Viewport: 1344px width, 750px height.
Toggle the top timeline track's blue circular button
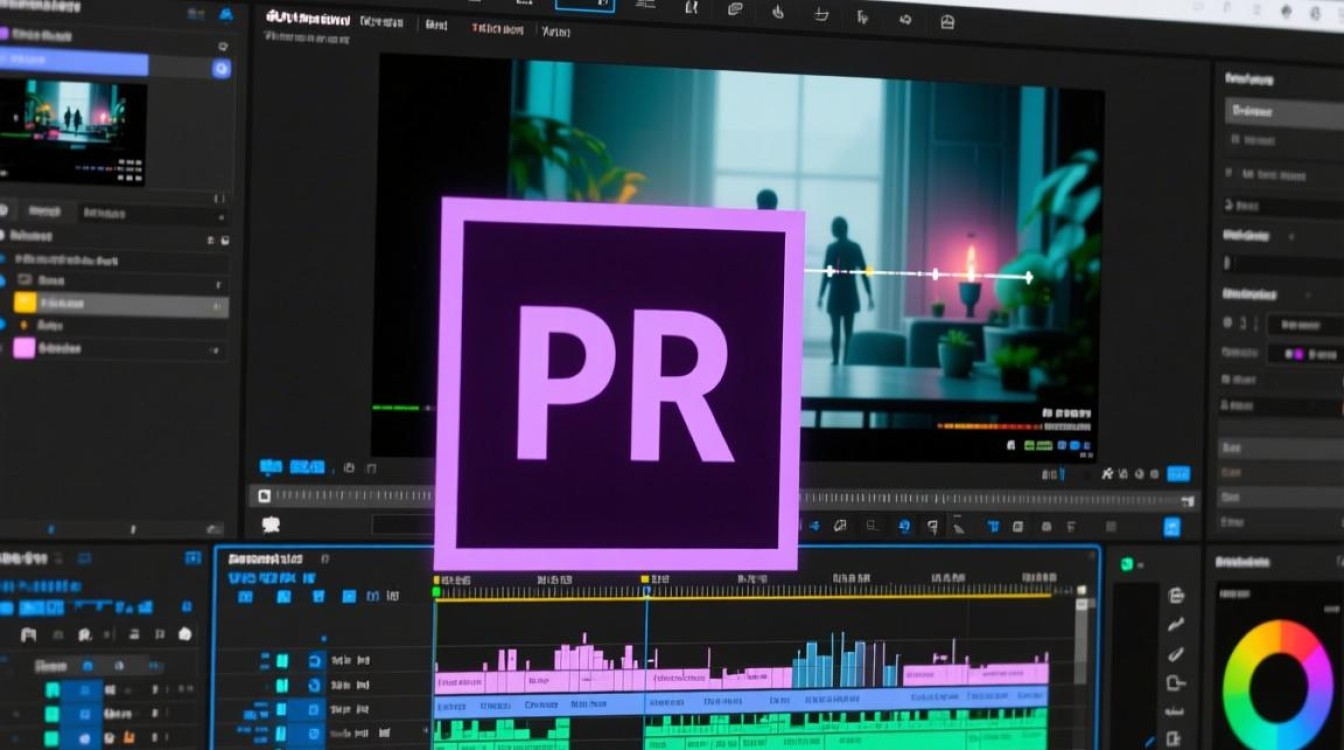click(x=315, y=661)
